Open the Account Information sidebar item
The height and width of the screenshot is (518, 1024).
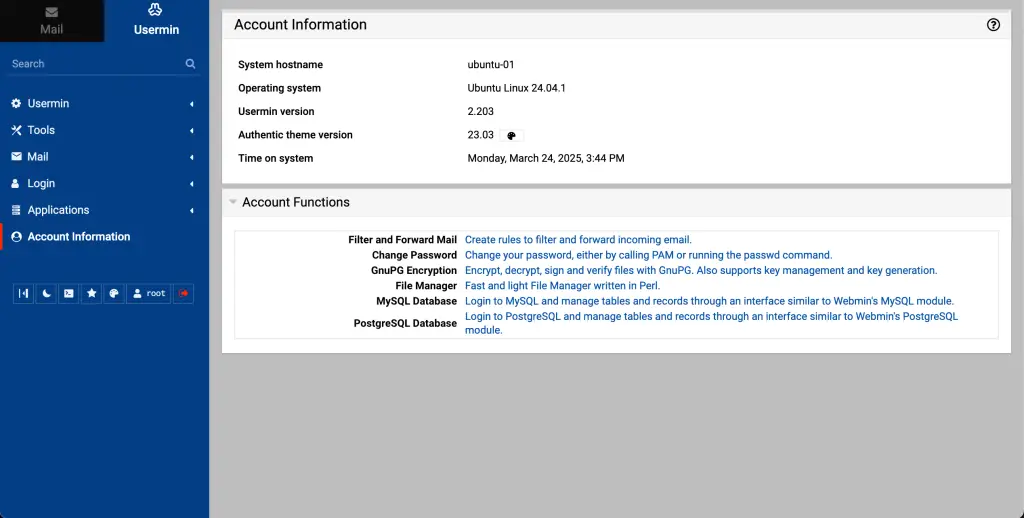click(78, 237)
